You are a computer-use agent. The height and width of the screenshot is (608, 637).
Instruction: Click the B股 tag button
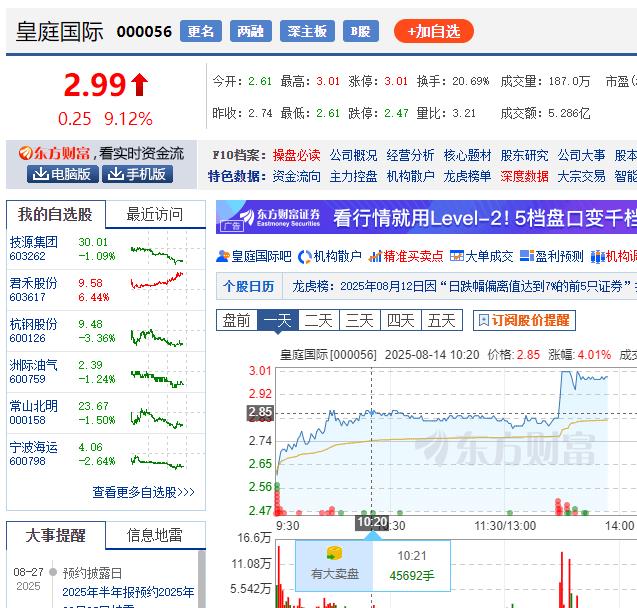(361, 31)
